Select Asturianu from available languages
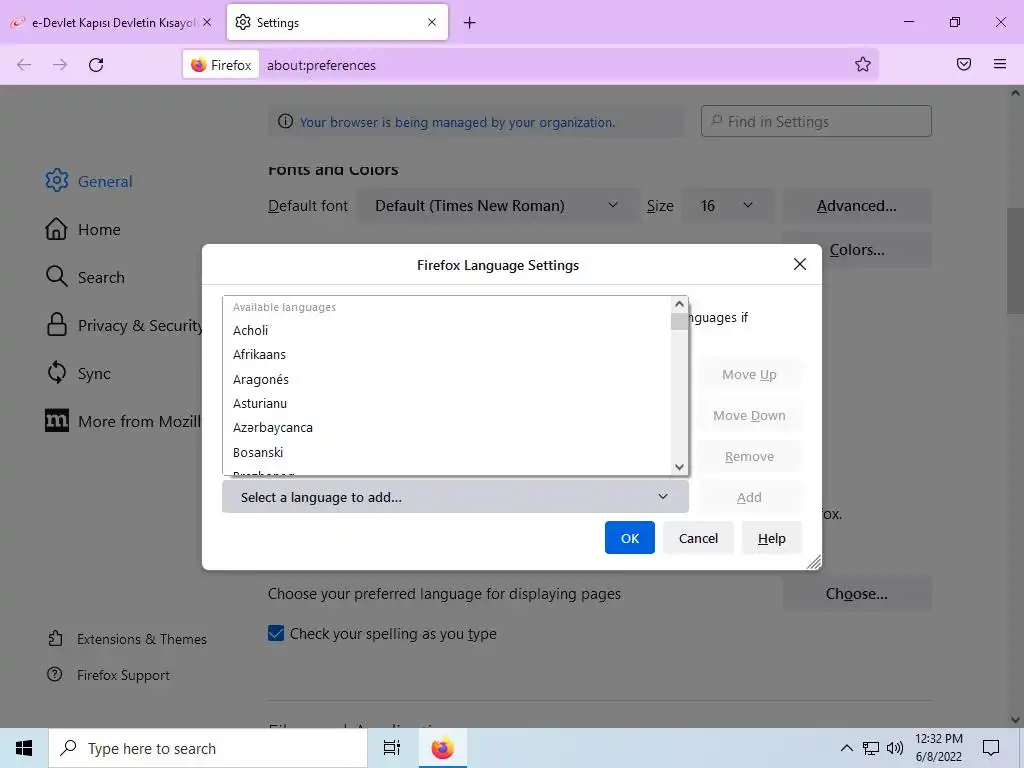The image size is (1024, 768). tap(447, 404)
